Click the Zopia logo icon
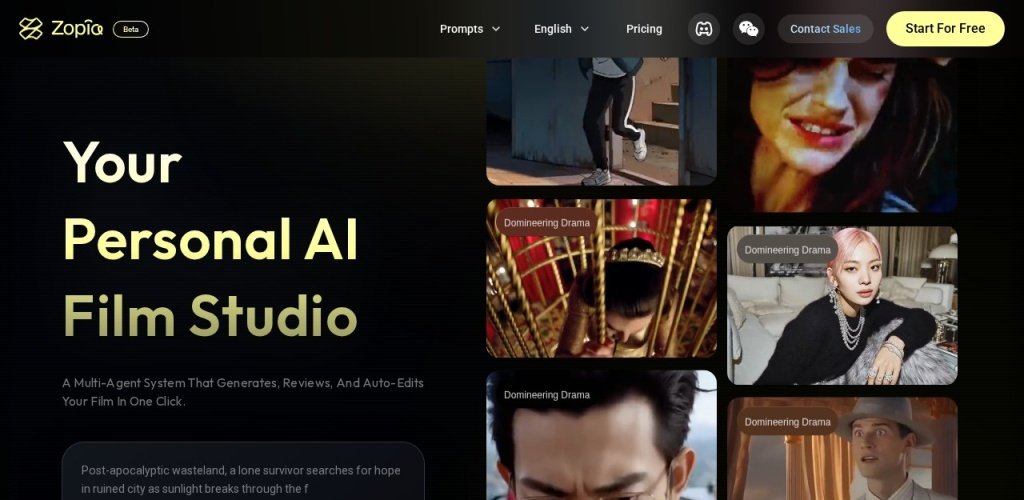Screen dimensions: 1024x500 pyautogui.click(x=31, y=29)
